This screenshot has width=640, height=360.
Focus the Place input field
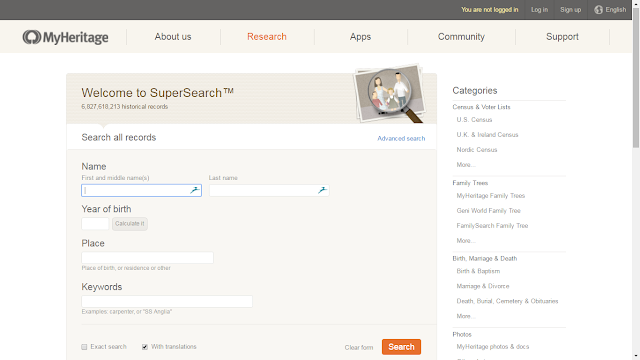[x=147, y=258]
